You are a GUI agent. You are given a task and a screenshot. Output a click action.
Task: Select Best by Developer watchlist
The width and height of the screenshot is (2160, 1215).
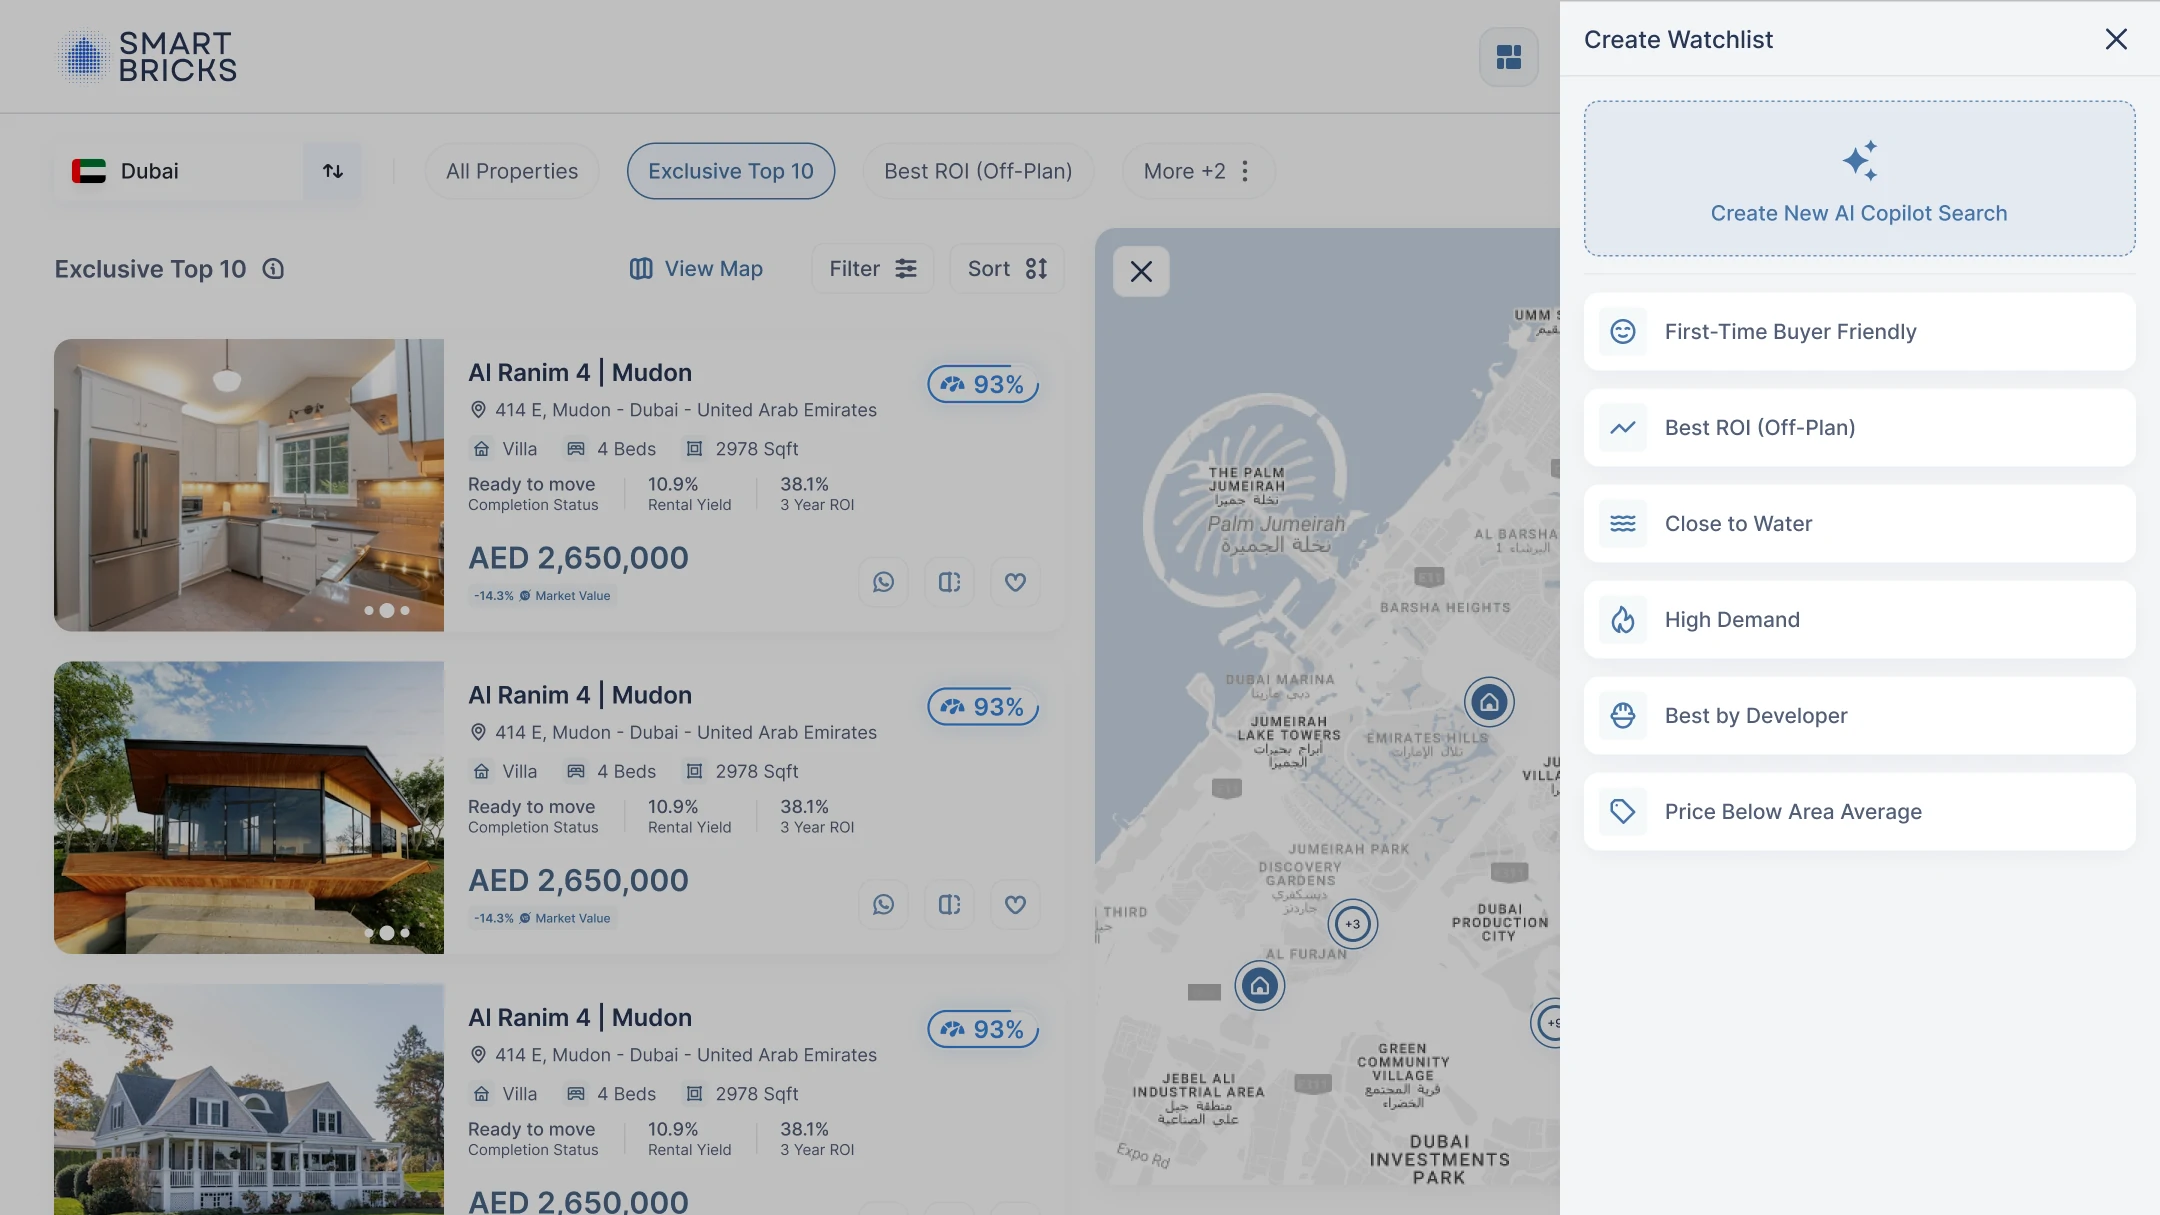1859,716
